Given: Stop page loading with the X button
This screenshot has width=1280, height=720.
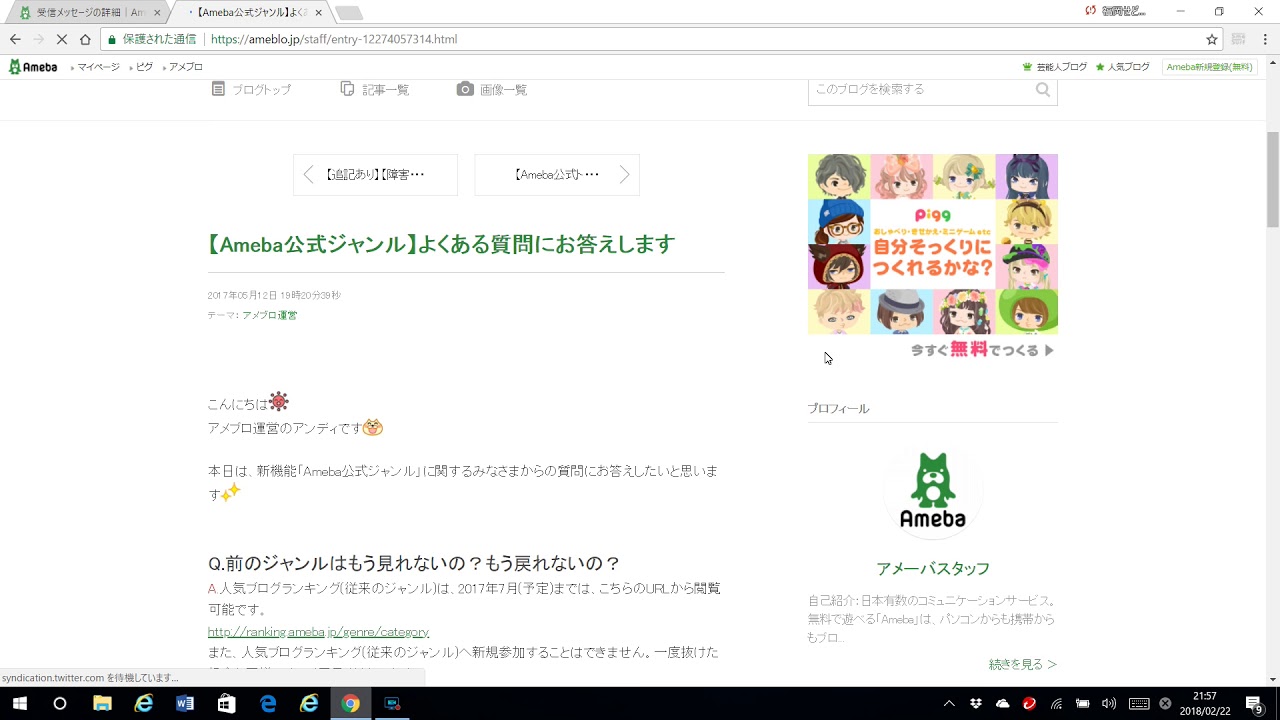Looking at the screenshot, I should (62, 39).
